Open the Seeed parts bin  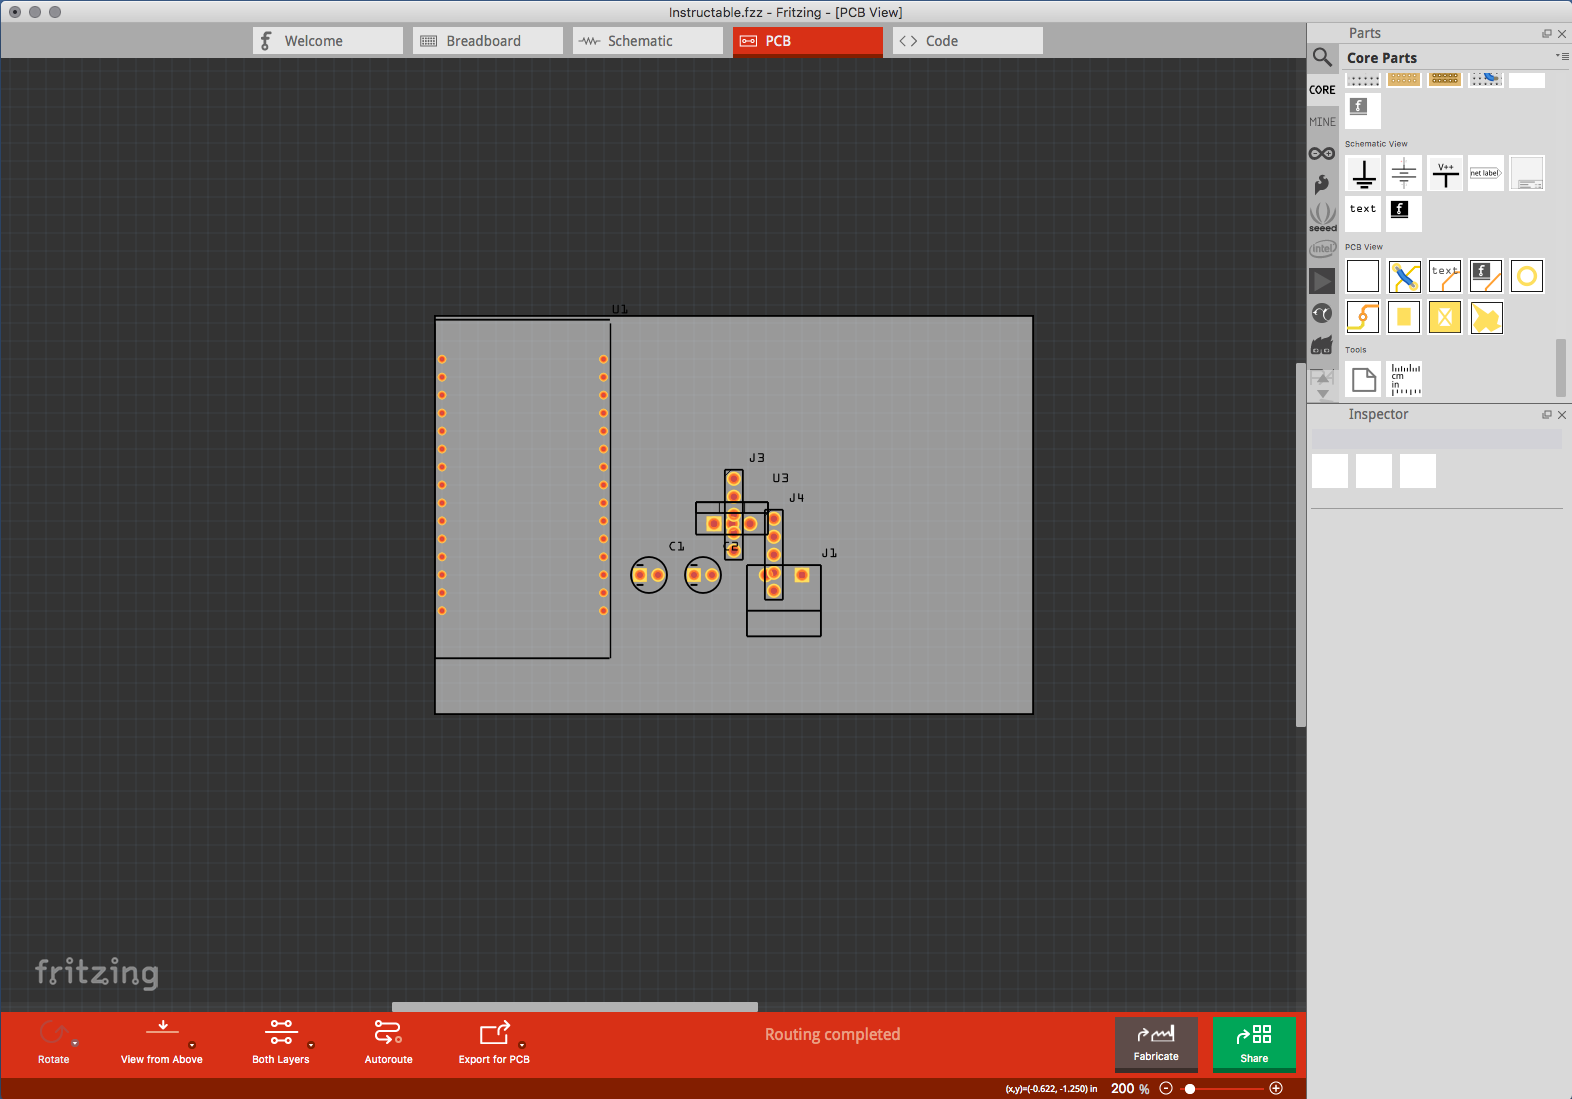(x=1322, y=217)
